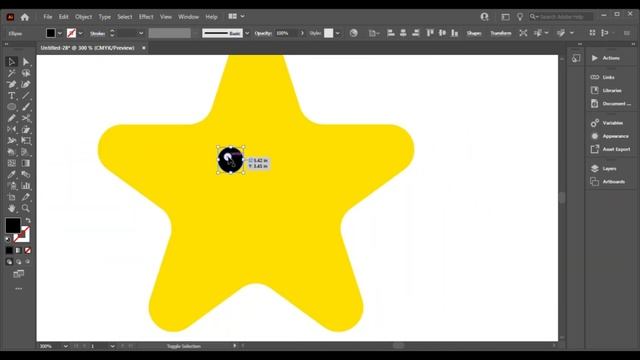640x360 pixels.
Task: Click the large black Fill swatch in toolbar
Action: click(x=13, y=225)
